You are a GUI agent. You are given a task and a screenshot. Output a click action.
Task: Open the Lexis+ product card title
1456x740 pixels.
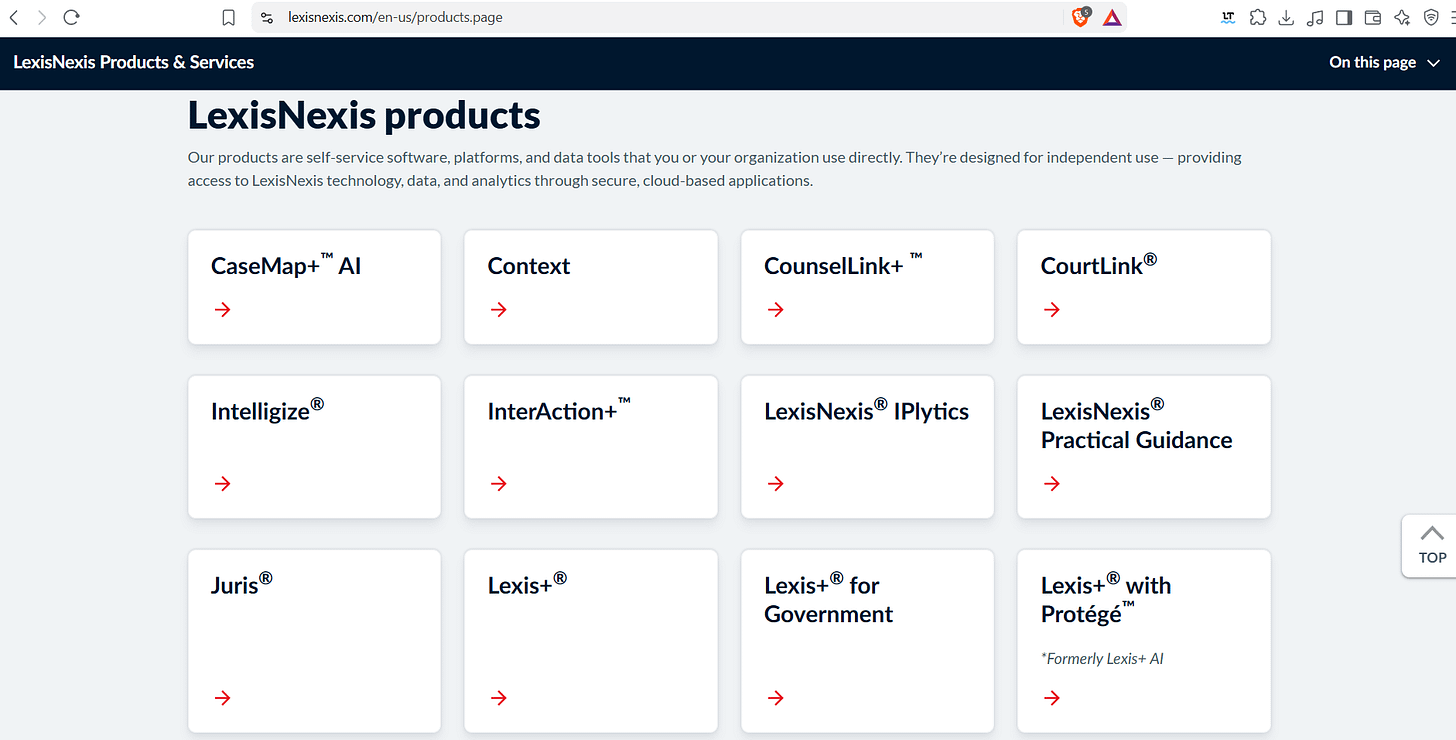pos(527,583)
